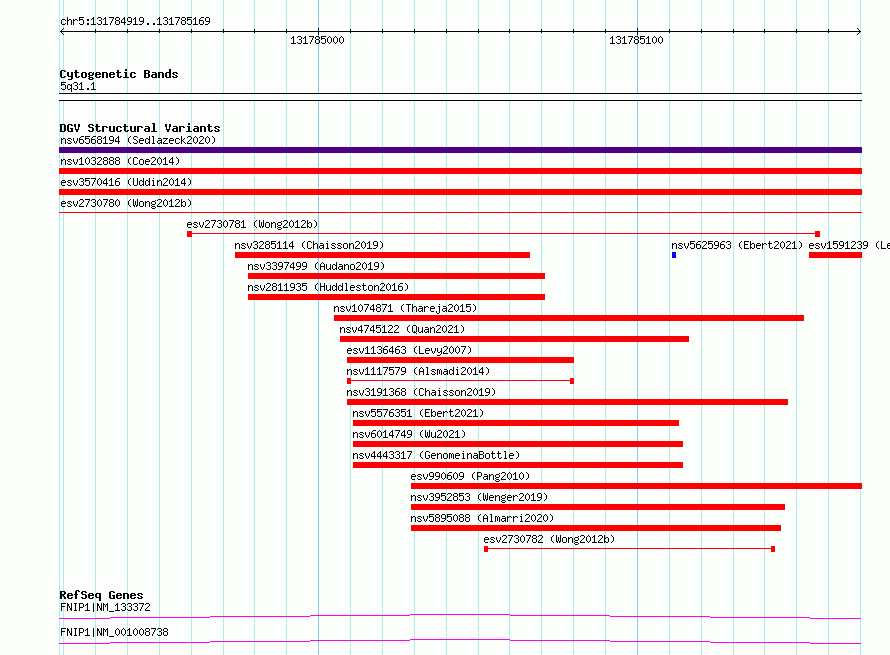The height and width of the screenshot is (655, 890).
Task: Click the red bar under nsv1074871 (Thareja2015)
Action: [569, 318]
